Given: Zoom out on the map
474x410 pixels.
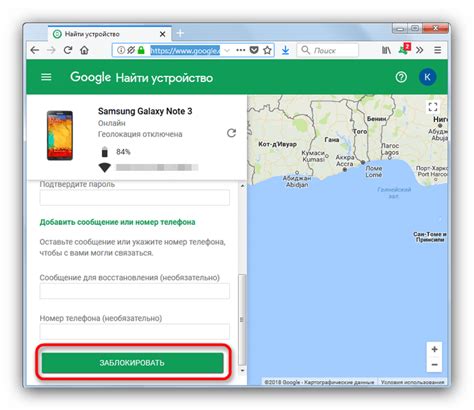Looking at the screenshot, I should click(434, 365).
